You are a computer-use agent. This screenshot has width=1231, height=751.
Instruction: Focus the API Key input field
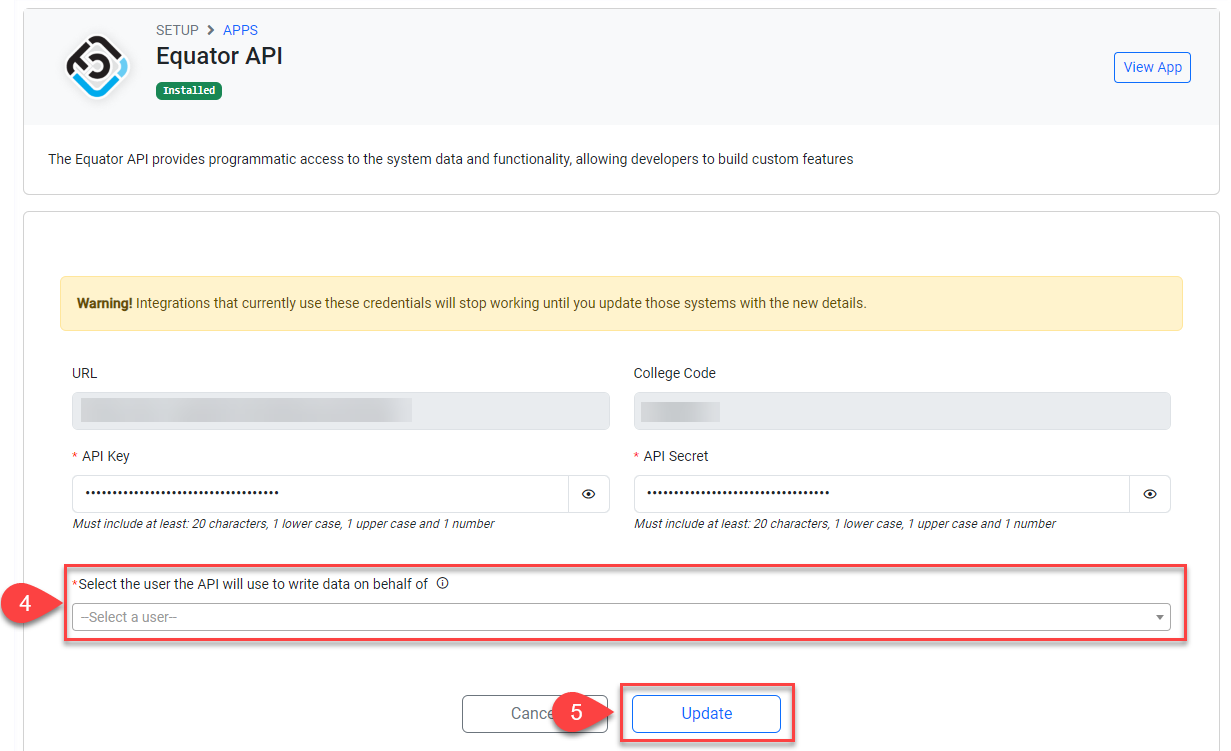pos(320,494)
